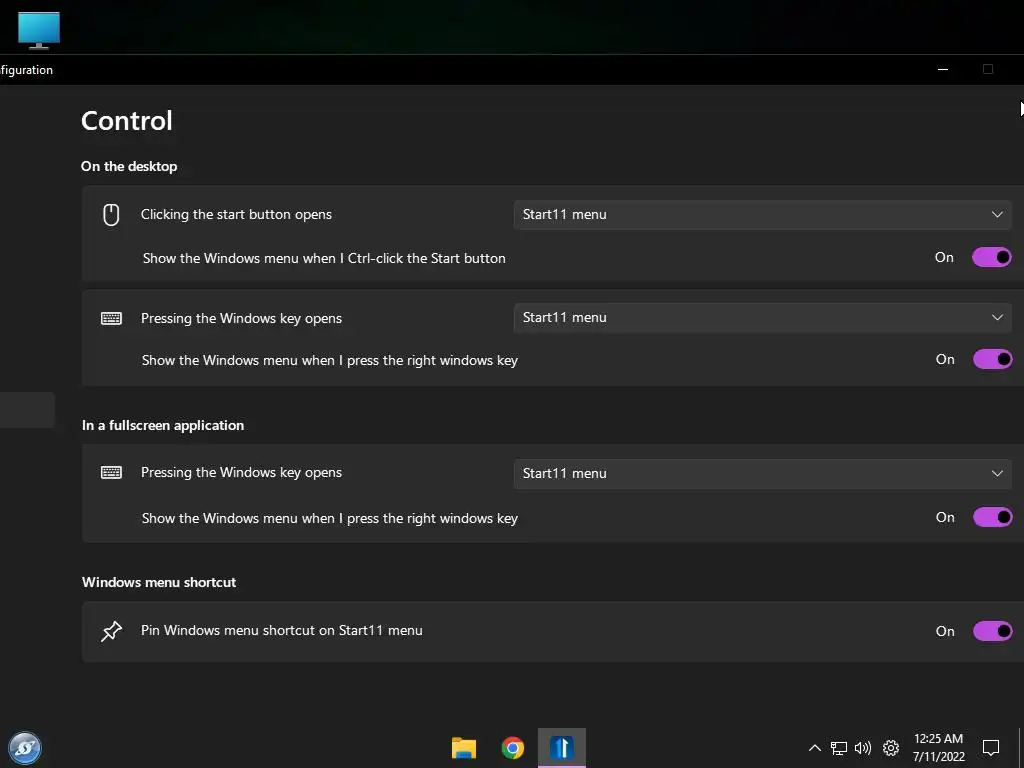Viewport: 1024px width, 768px height.
Task: Click the This PC desktop icon
Action: click(x=39, y=30)
